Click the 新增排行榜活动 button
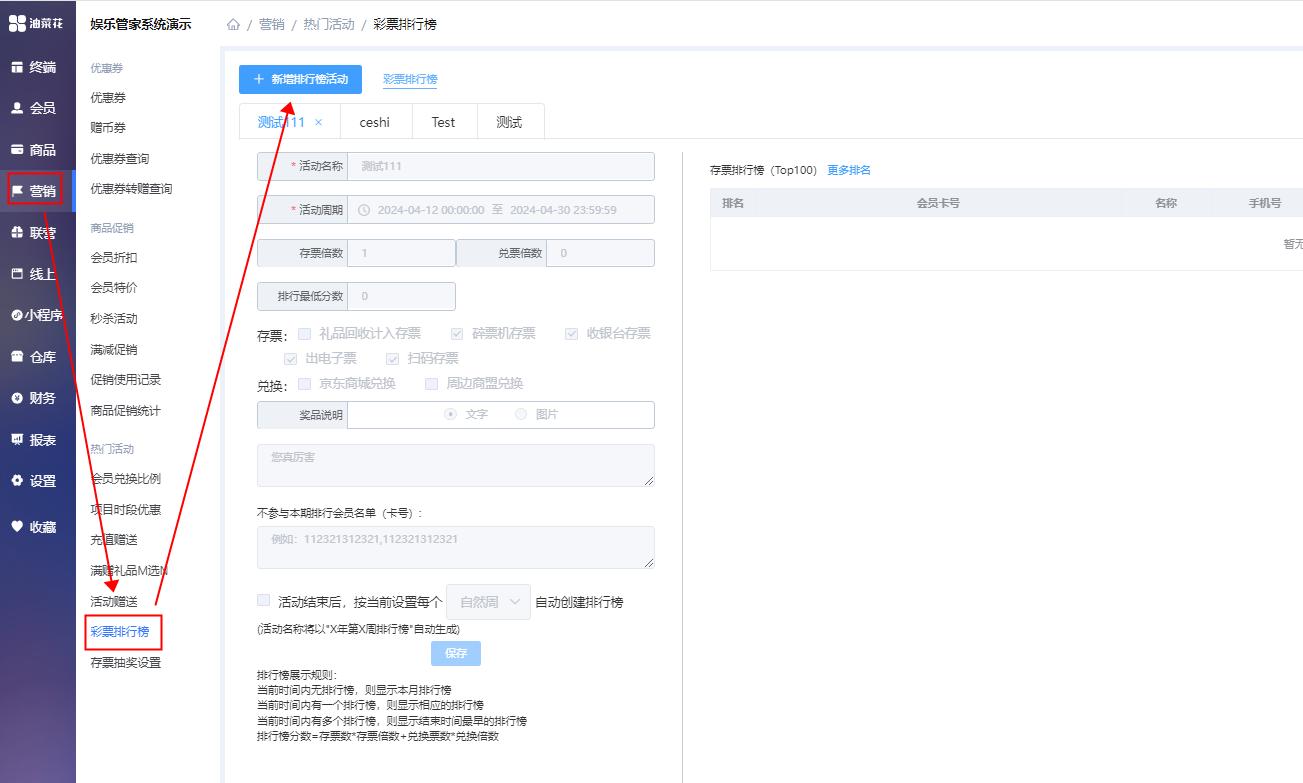The height and width of the screenshot is (783, 1303). [300, 79]
